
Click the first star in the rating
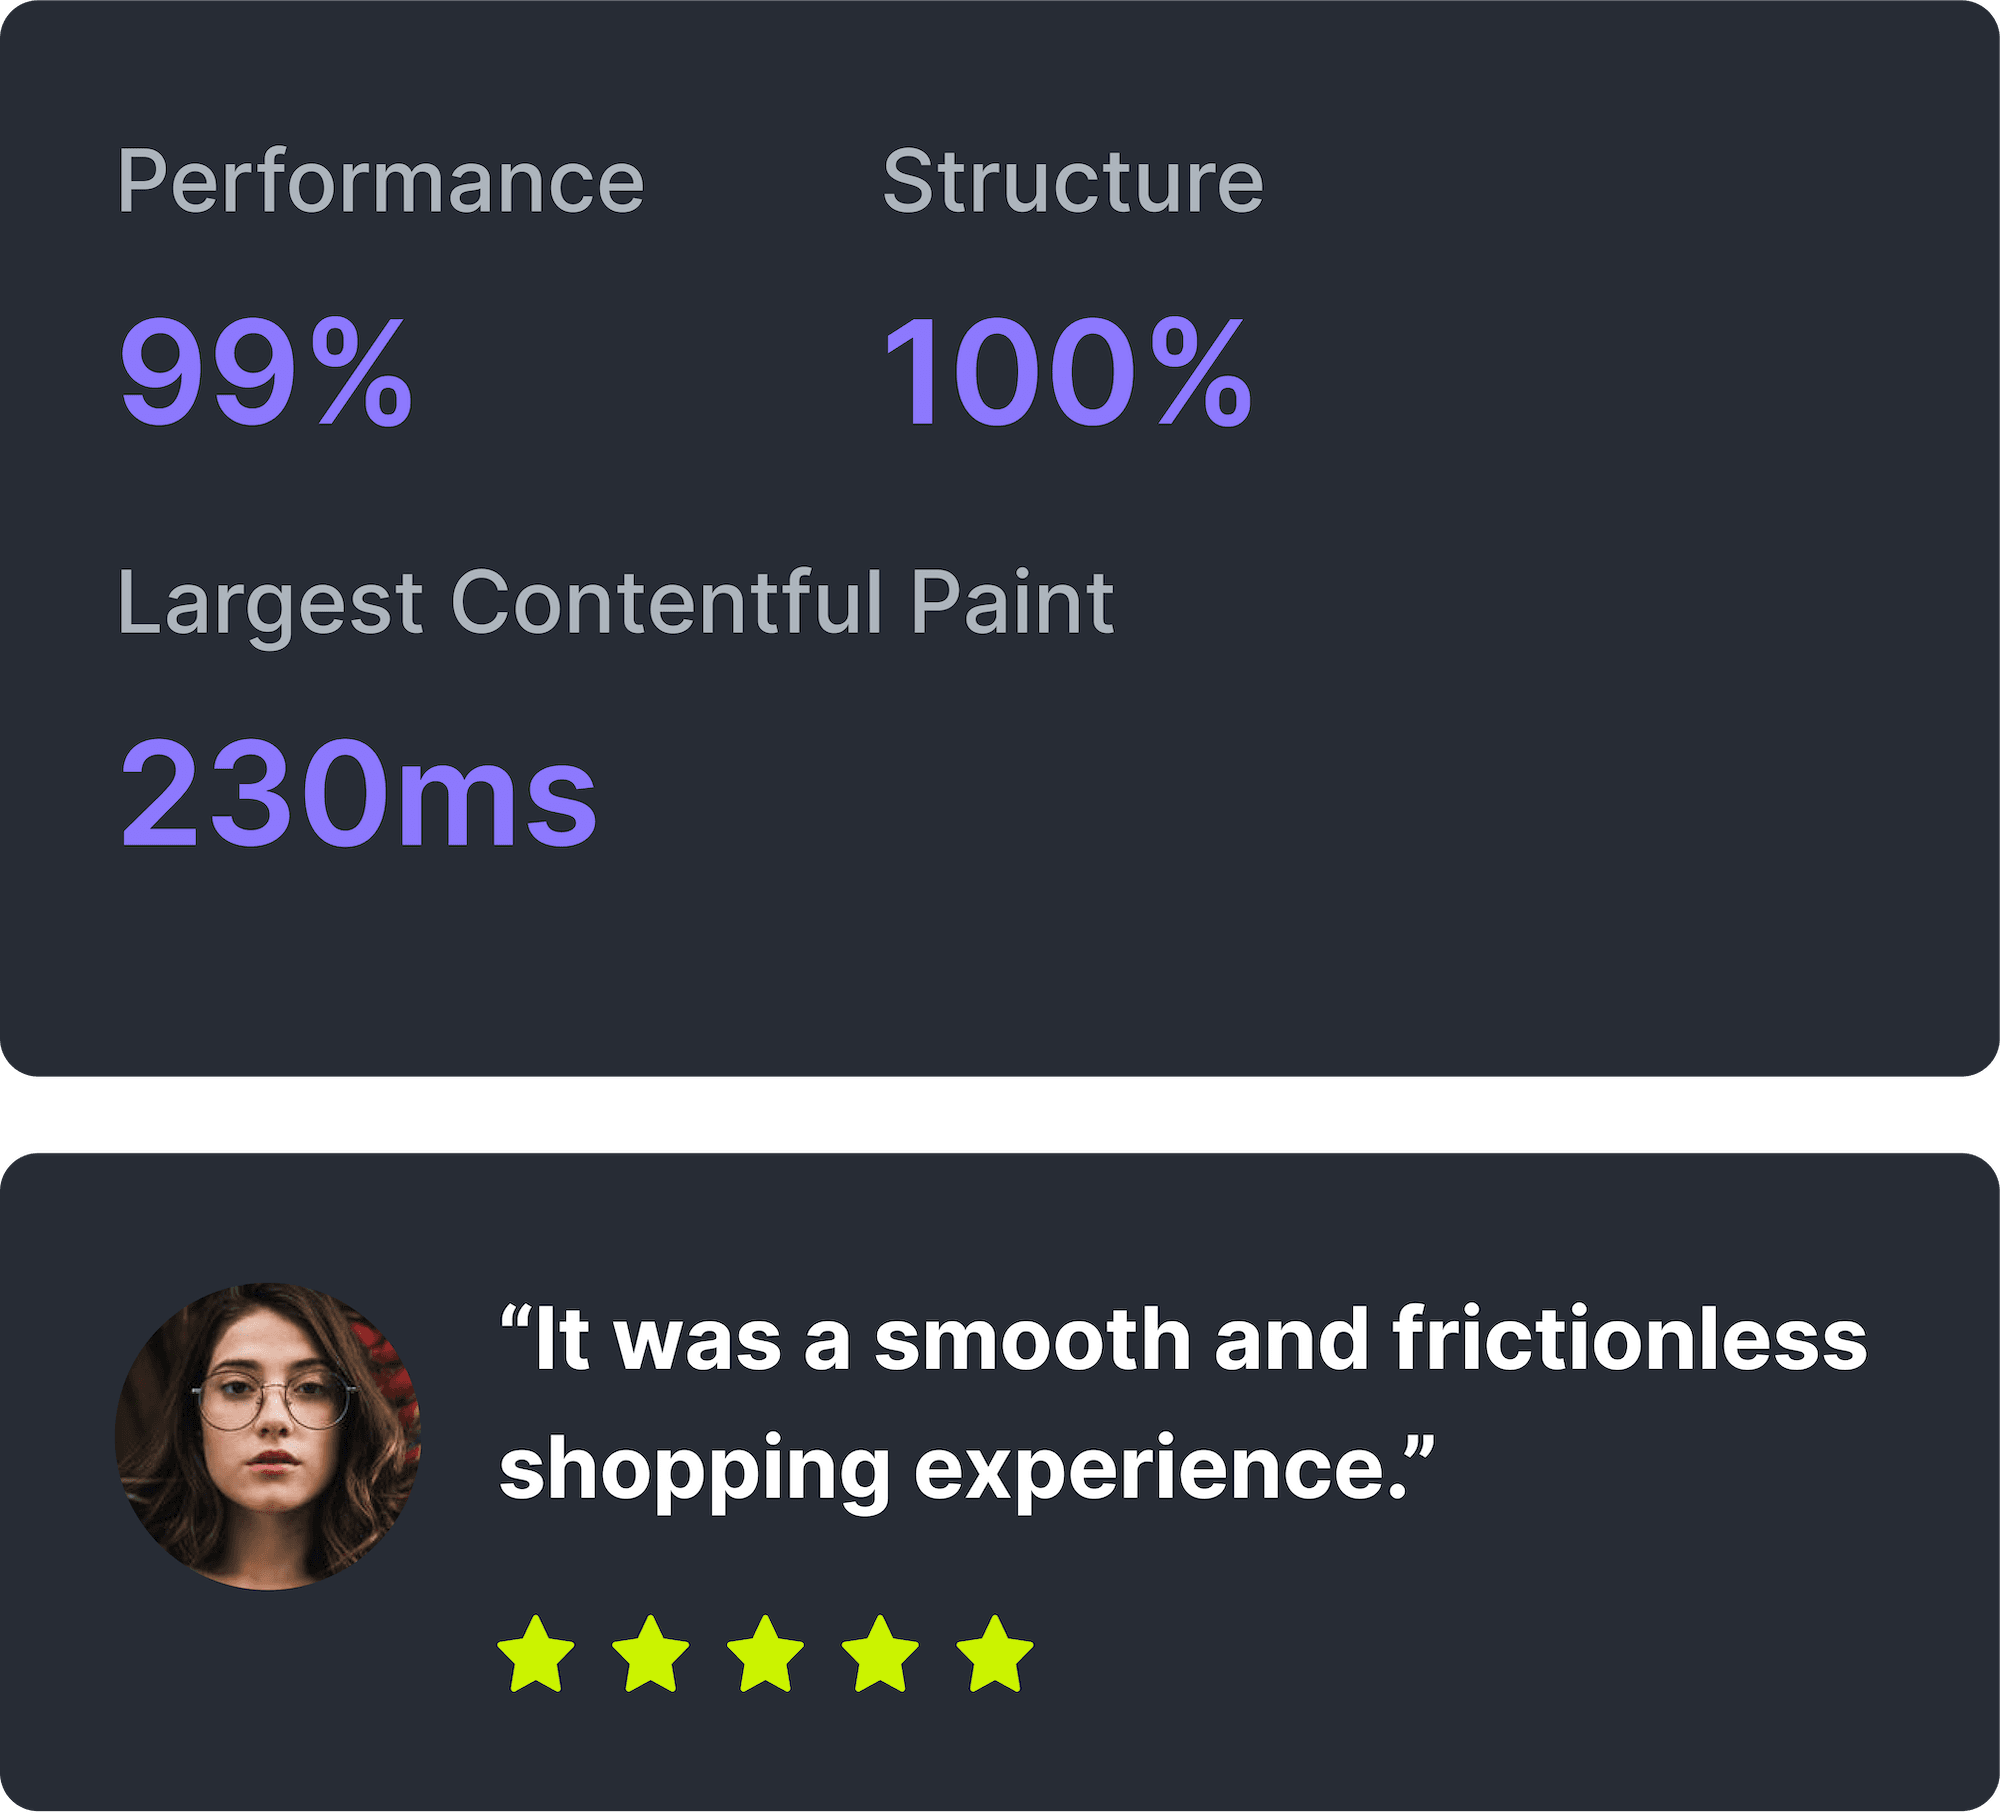pyautogui.click(x=536, y=1655)
